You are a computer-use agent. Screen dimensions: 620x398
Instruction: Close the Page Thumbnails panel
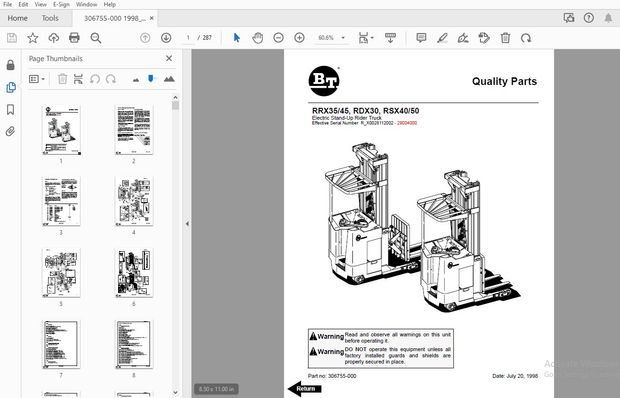tap(169, 58)
